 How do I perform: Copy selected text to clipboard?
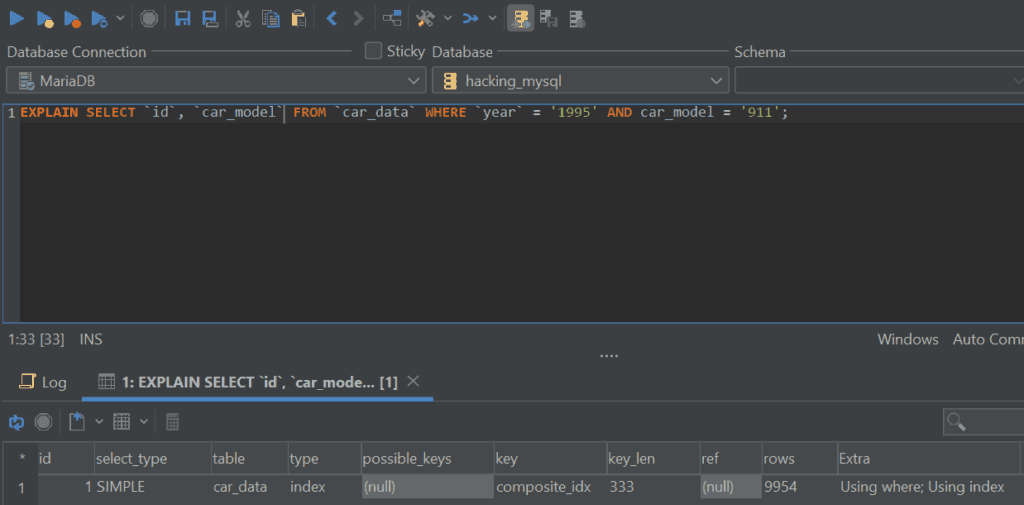270,18
